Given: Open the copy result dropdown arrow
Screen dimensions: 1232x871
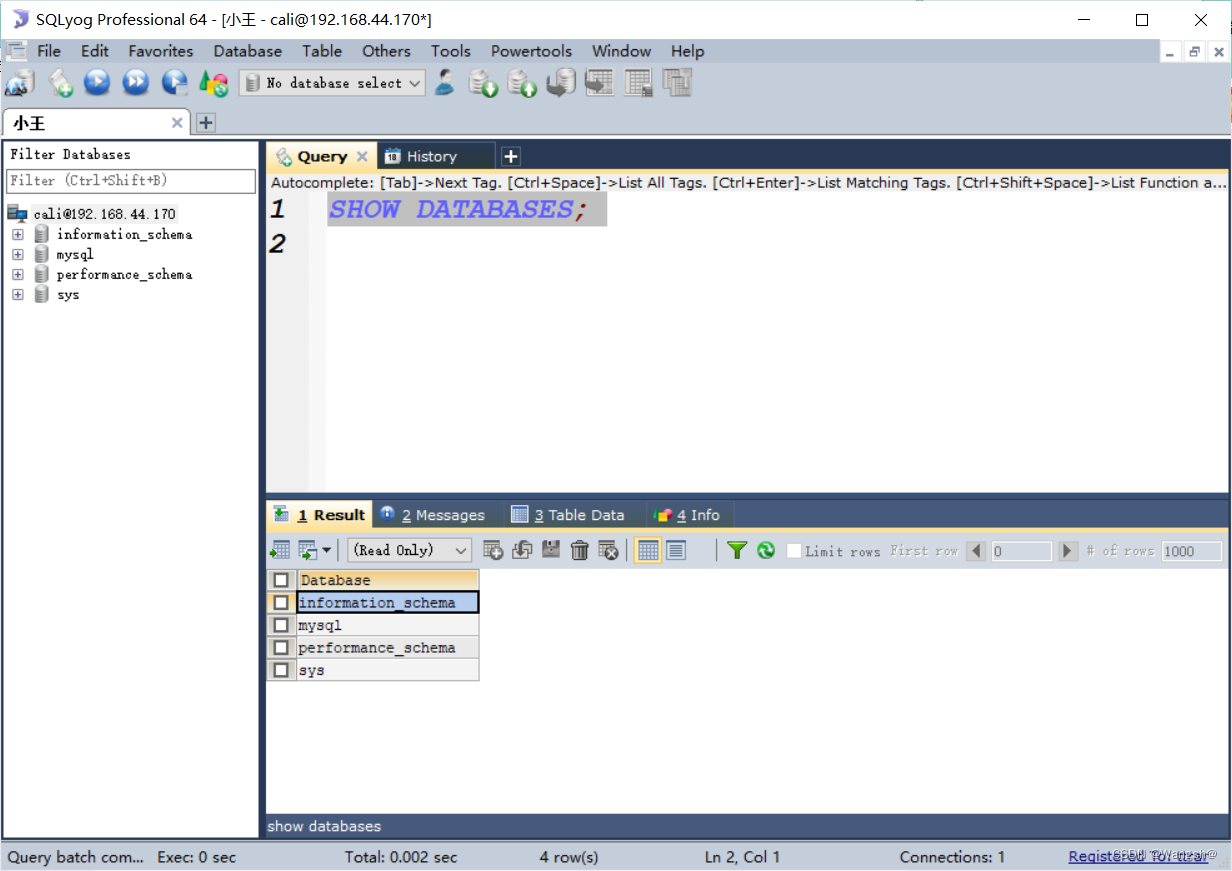Looking at the screenshot, I should (x=326, y=551).
